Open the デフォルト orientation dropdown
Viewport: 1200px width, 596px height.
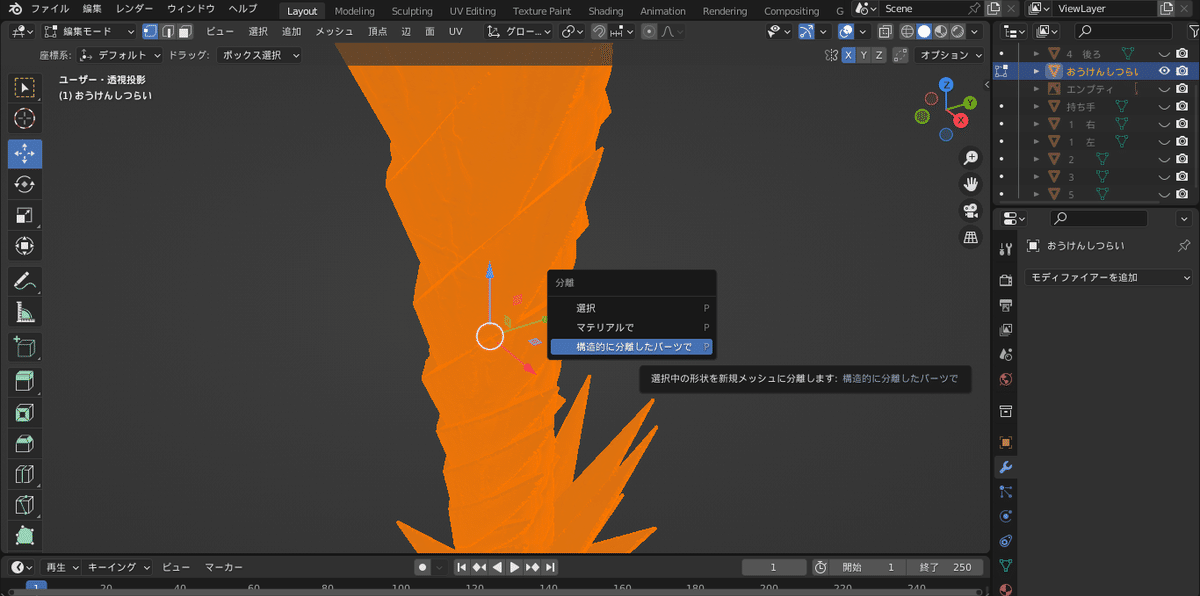point(120,55)
